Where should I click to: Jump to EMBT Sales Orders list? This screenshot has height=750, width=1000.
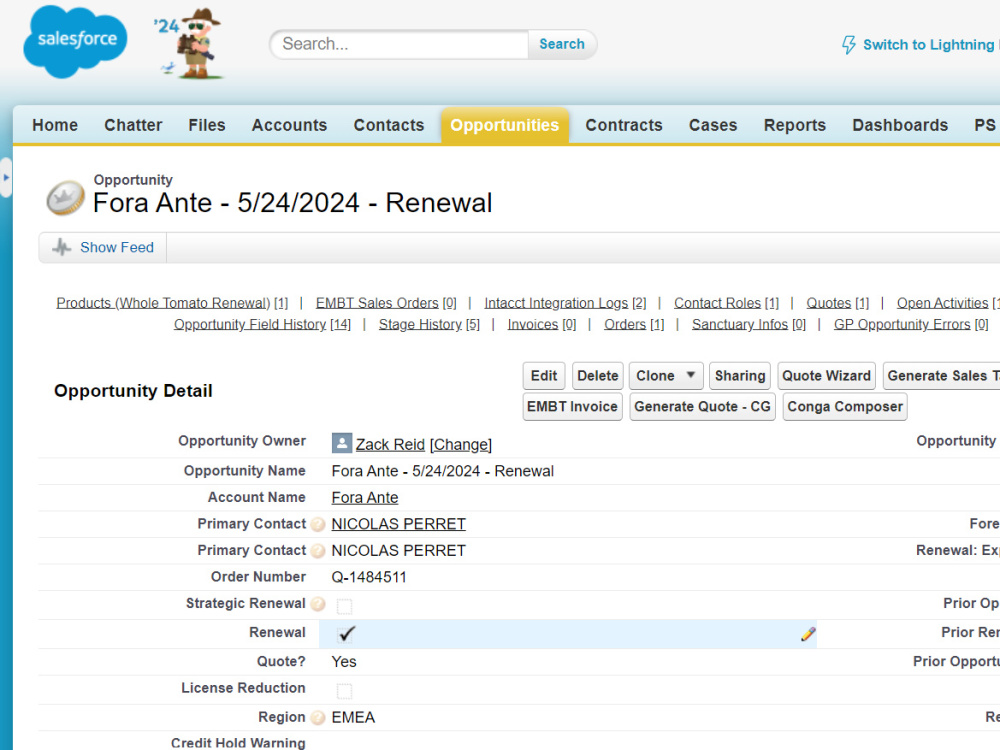(x=386, y=303)
